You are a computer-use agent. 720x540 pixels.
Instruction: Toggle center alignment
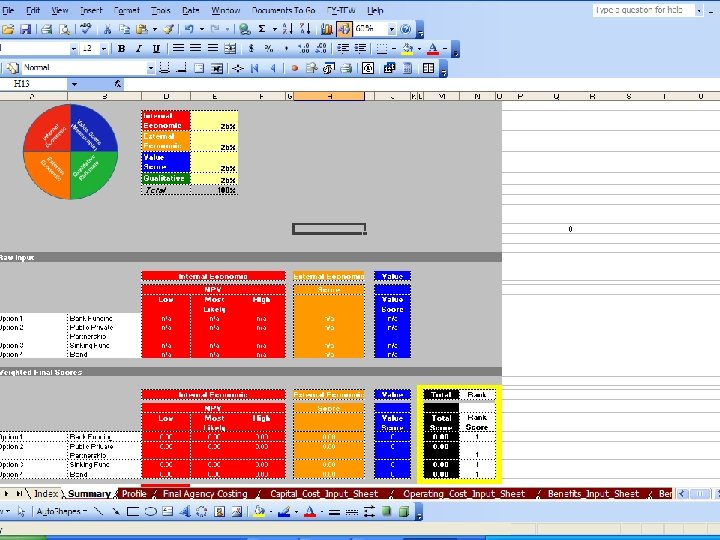point(195,49)
